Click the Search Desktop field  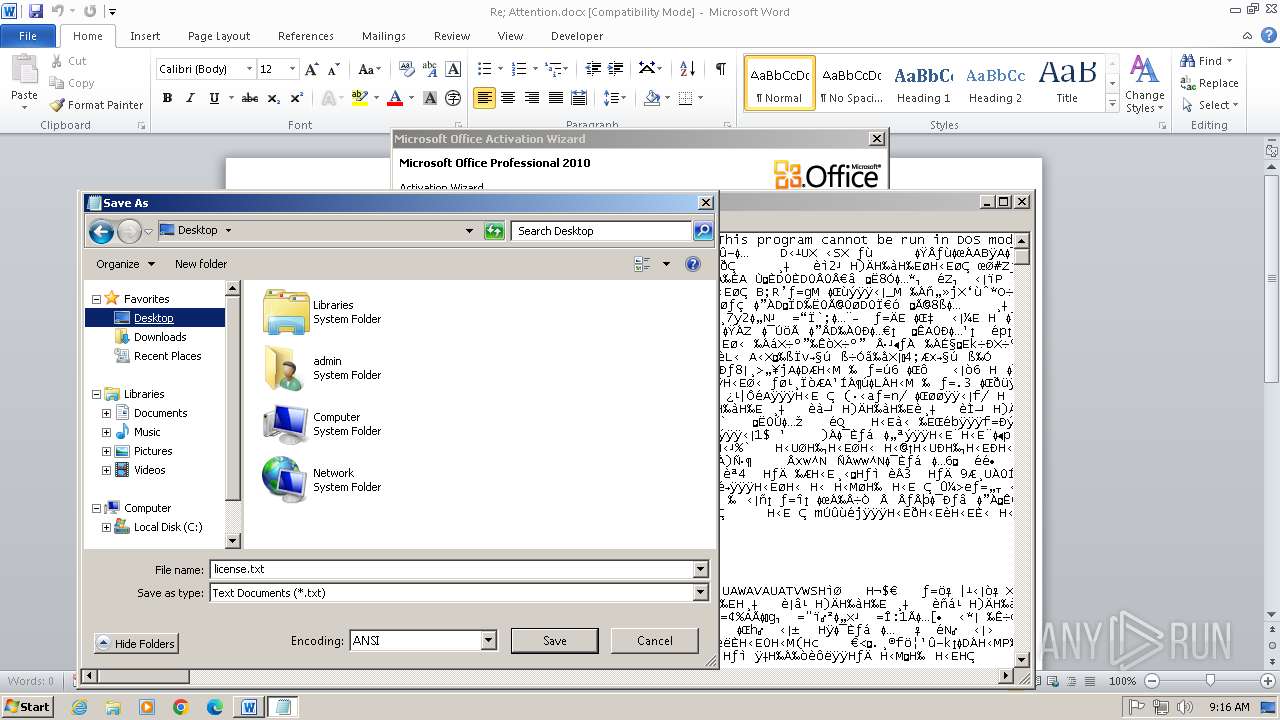[x=602, y=231]
